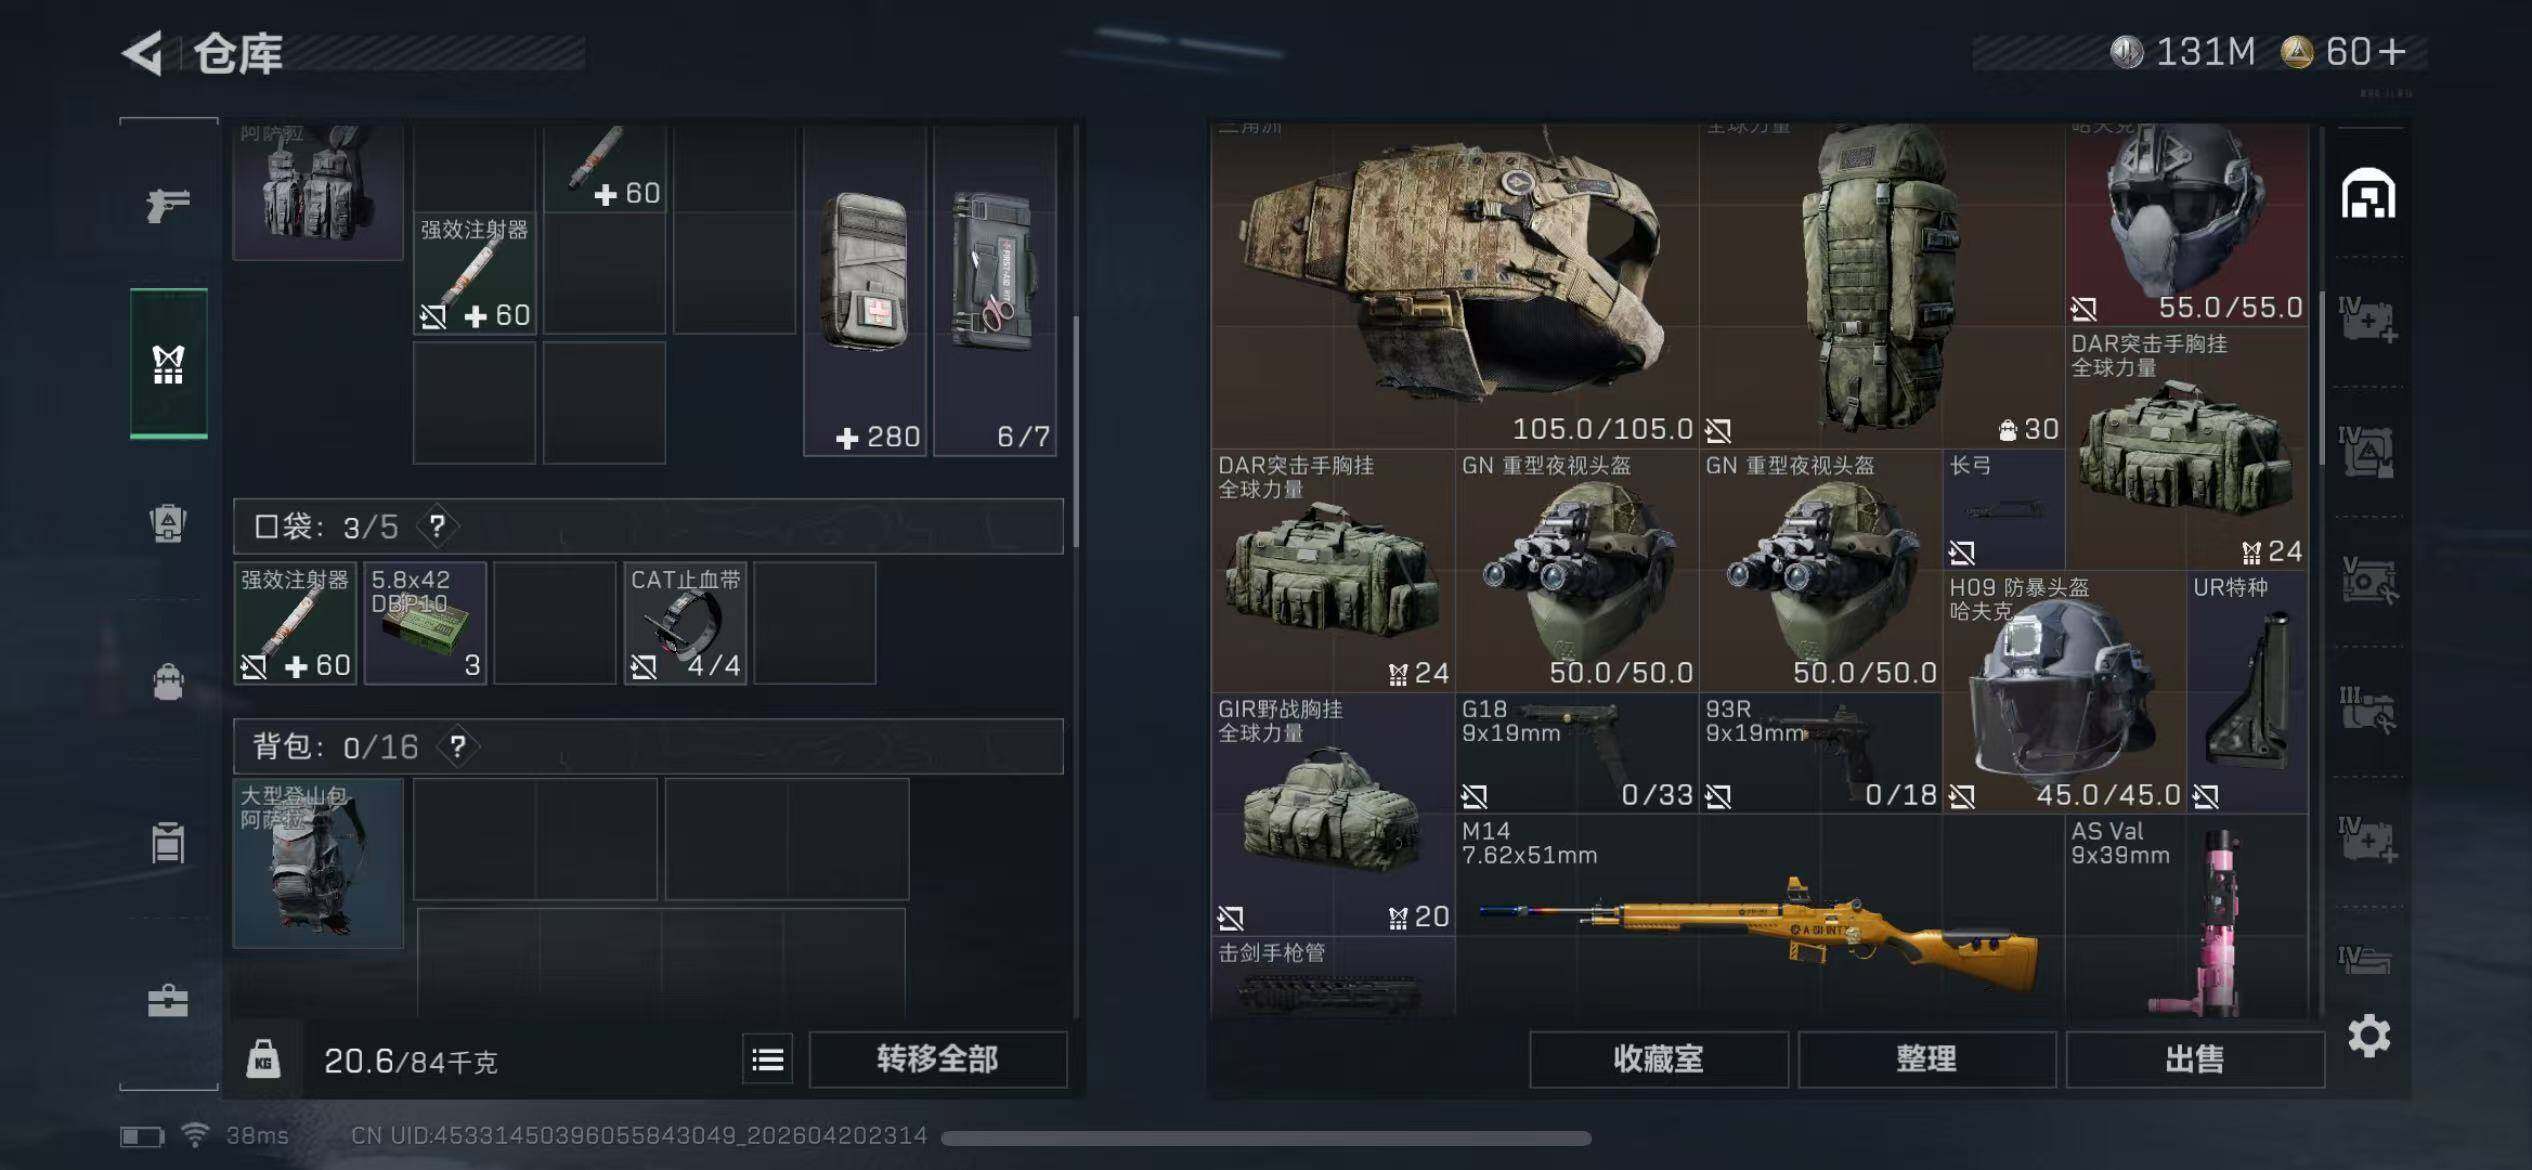Click 出售 to sell items
This screenshot has width=2532, height=1170.
pos(2194,1059)
